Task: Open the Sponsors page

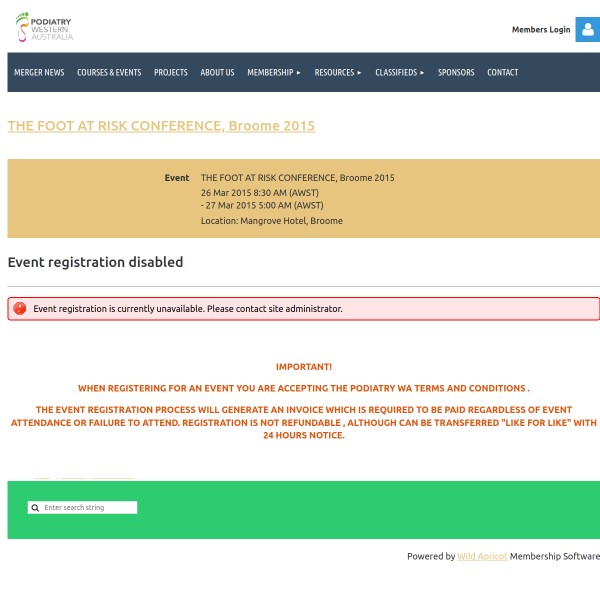Action: 456,73
